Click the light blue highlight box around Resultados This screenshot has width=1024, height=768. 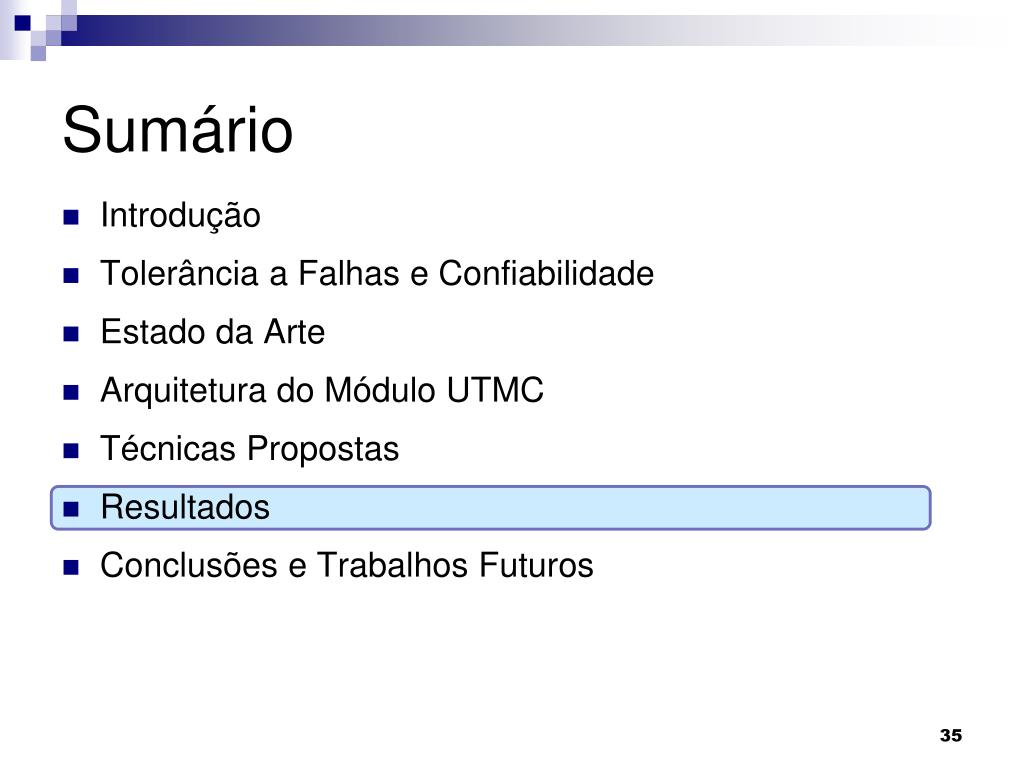pos(490,508)
